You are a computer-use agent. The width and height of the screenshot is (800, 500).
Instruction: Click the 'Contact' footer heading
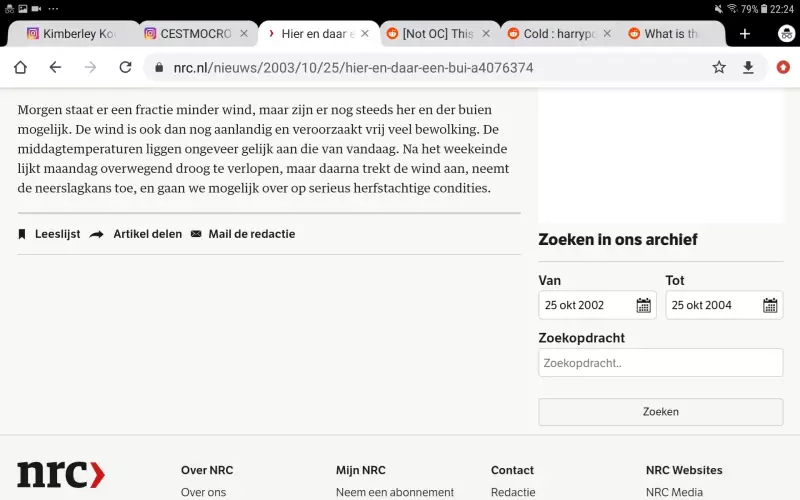[512, 470]
